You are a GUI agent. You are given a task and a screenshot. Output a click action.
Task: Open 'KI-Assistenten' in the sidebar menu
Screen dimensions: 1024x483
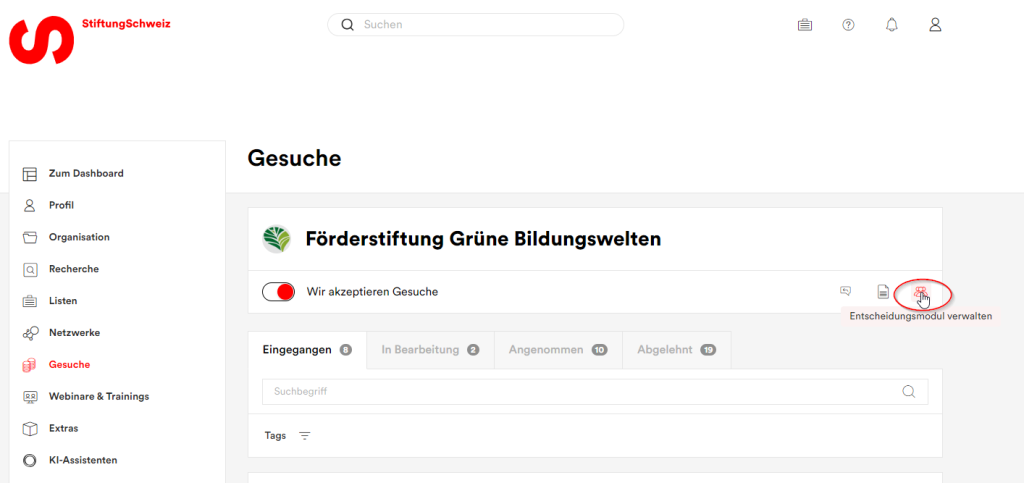(x=82, y=460)
